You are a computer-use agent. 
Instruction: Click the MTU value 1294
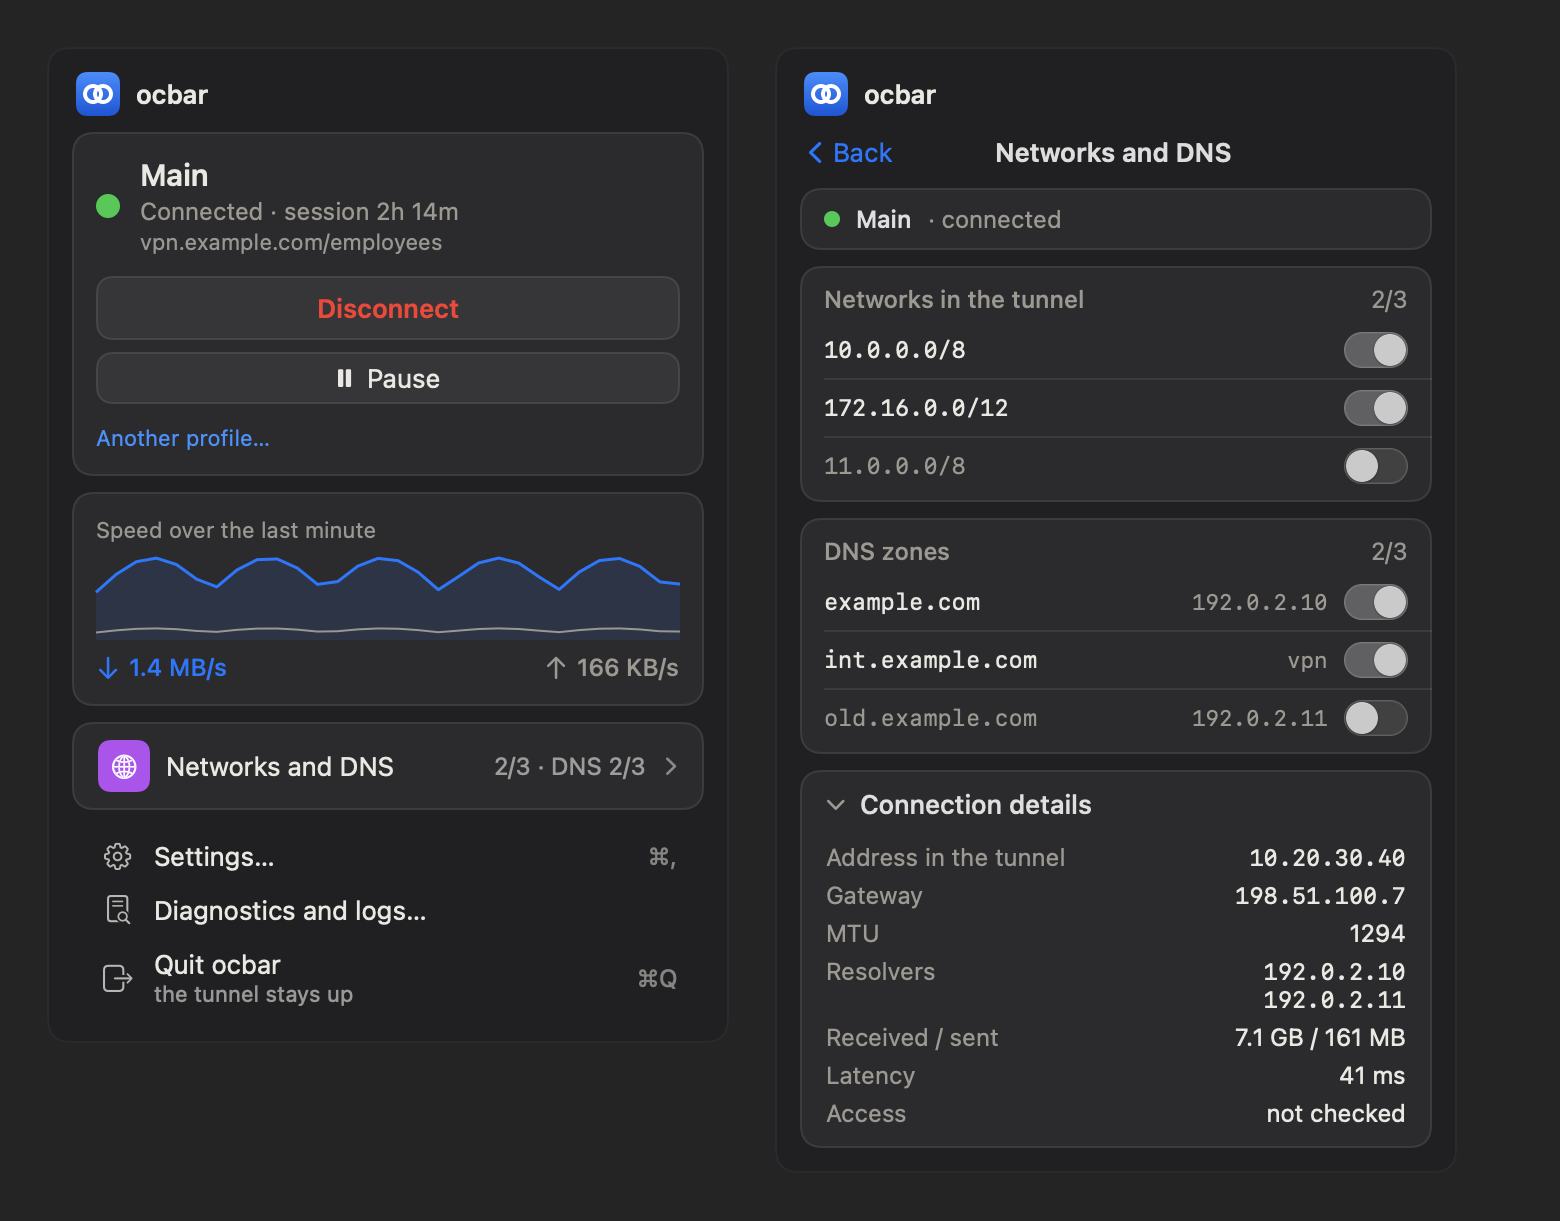click(1377, 934)
